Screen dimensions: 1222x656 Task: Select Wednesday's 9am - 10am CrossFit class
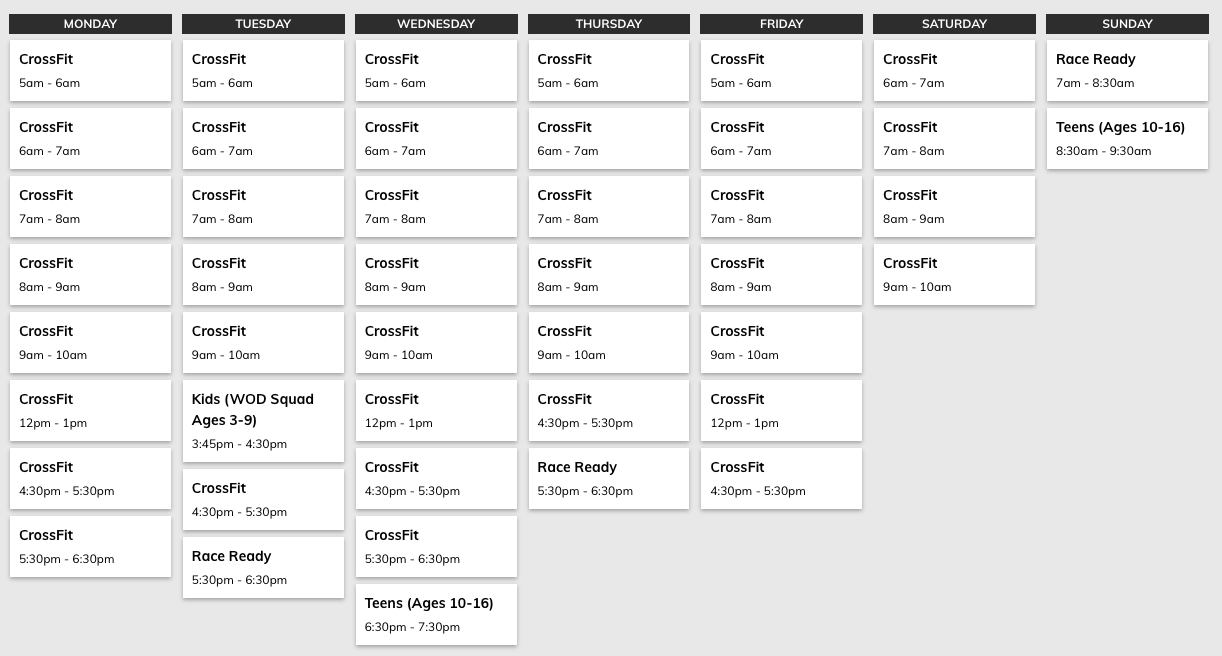[436, 342]
